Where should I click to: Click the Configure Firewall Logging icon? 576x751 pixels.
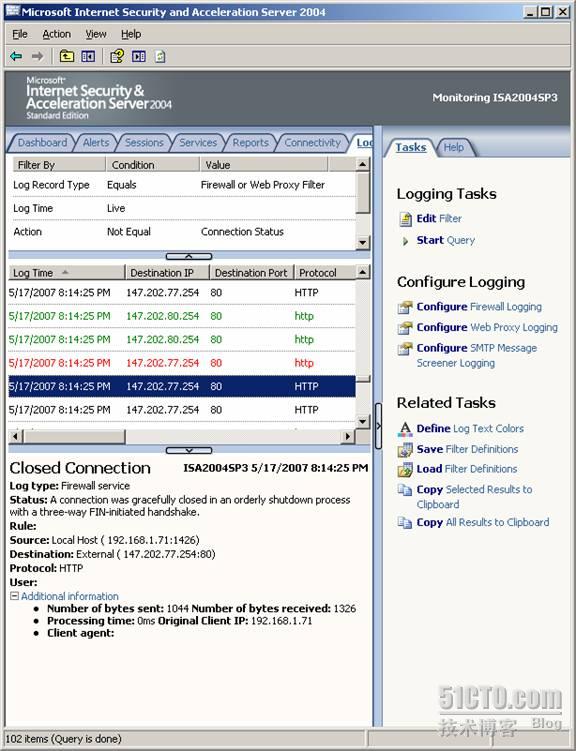(405, 307)
